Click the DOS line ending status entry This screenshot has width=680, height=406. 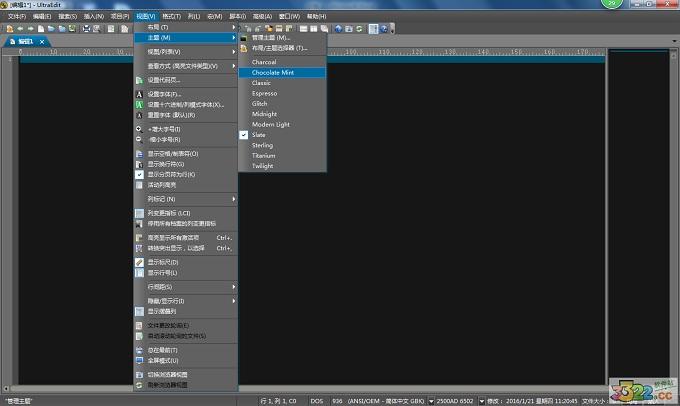coord(317,401)
